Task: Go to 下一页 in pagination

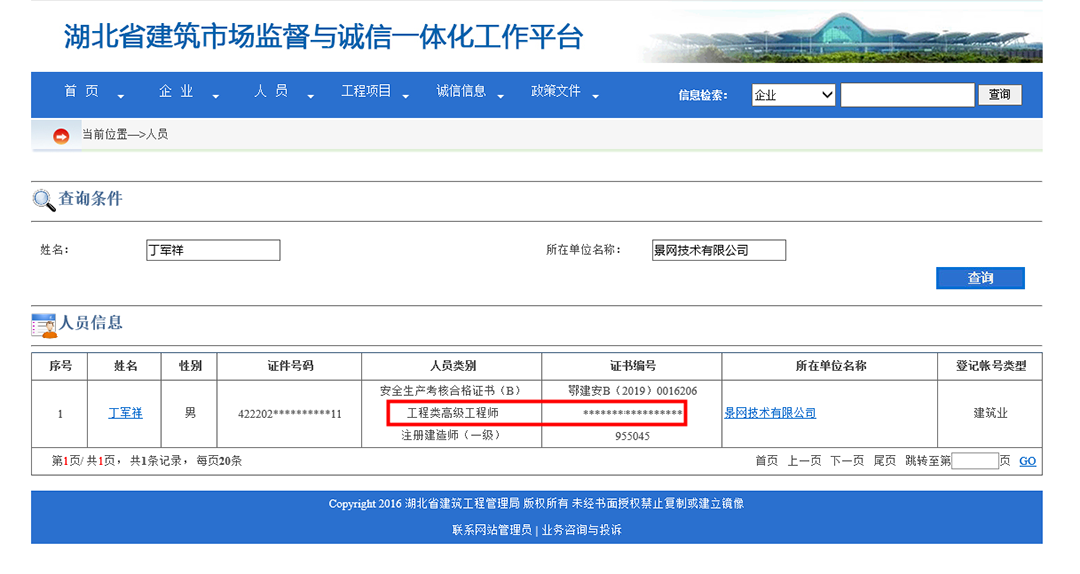Action: (x=846, y=461)
